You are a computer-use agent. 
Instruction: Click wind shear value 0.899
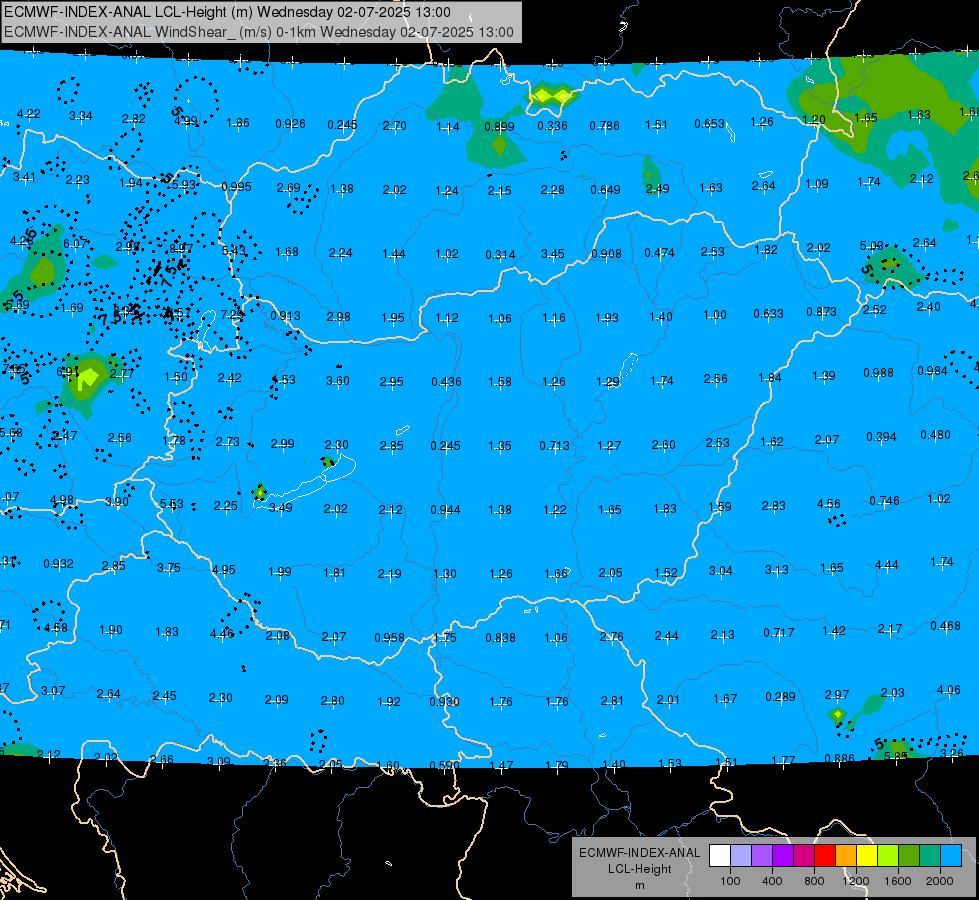pos(499,127)
